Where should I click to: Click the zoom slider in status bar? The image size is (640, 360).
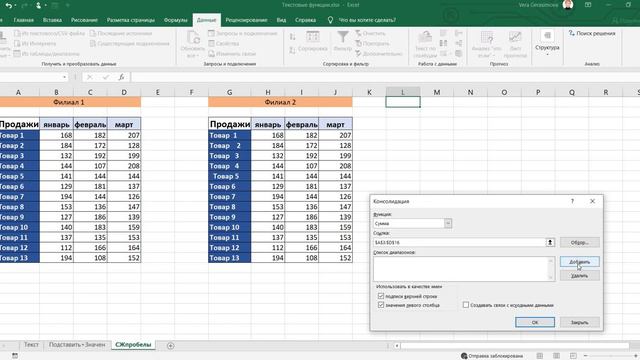coord(611,356)
